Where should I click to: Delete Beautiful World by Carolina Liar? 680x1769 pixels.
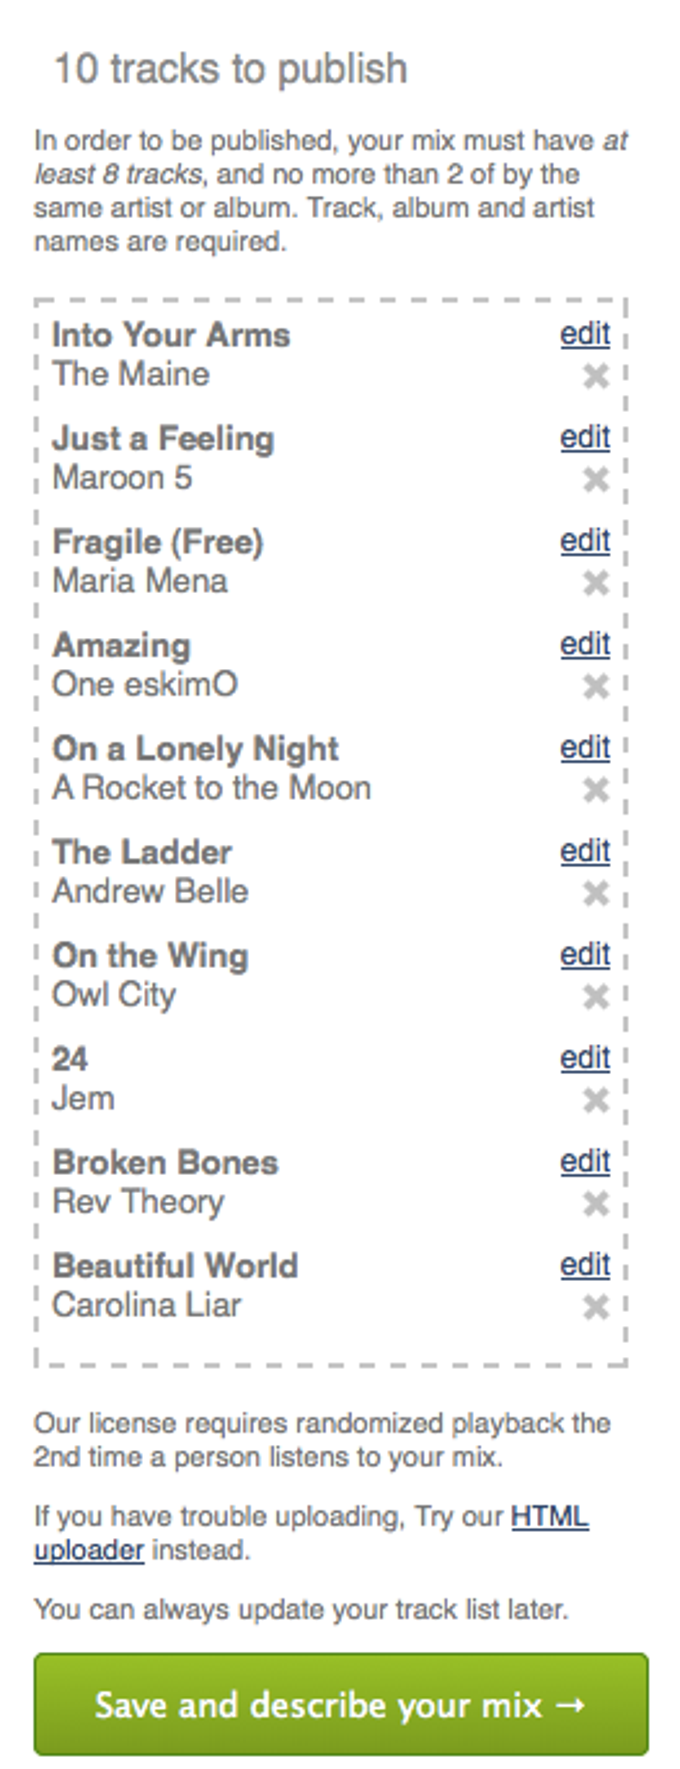[595, 1307]
